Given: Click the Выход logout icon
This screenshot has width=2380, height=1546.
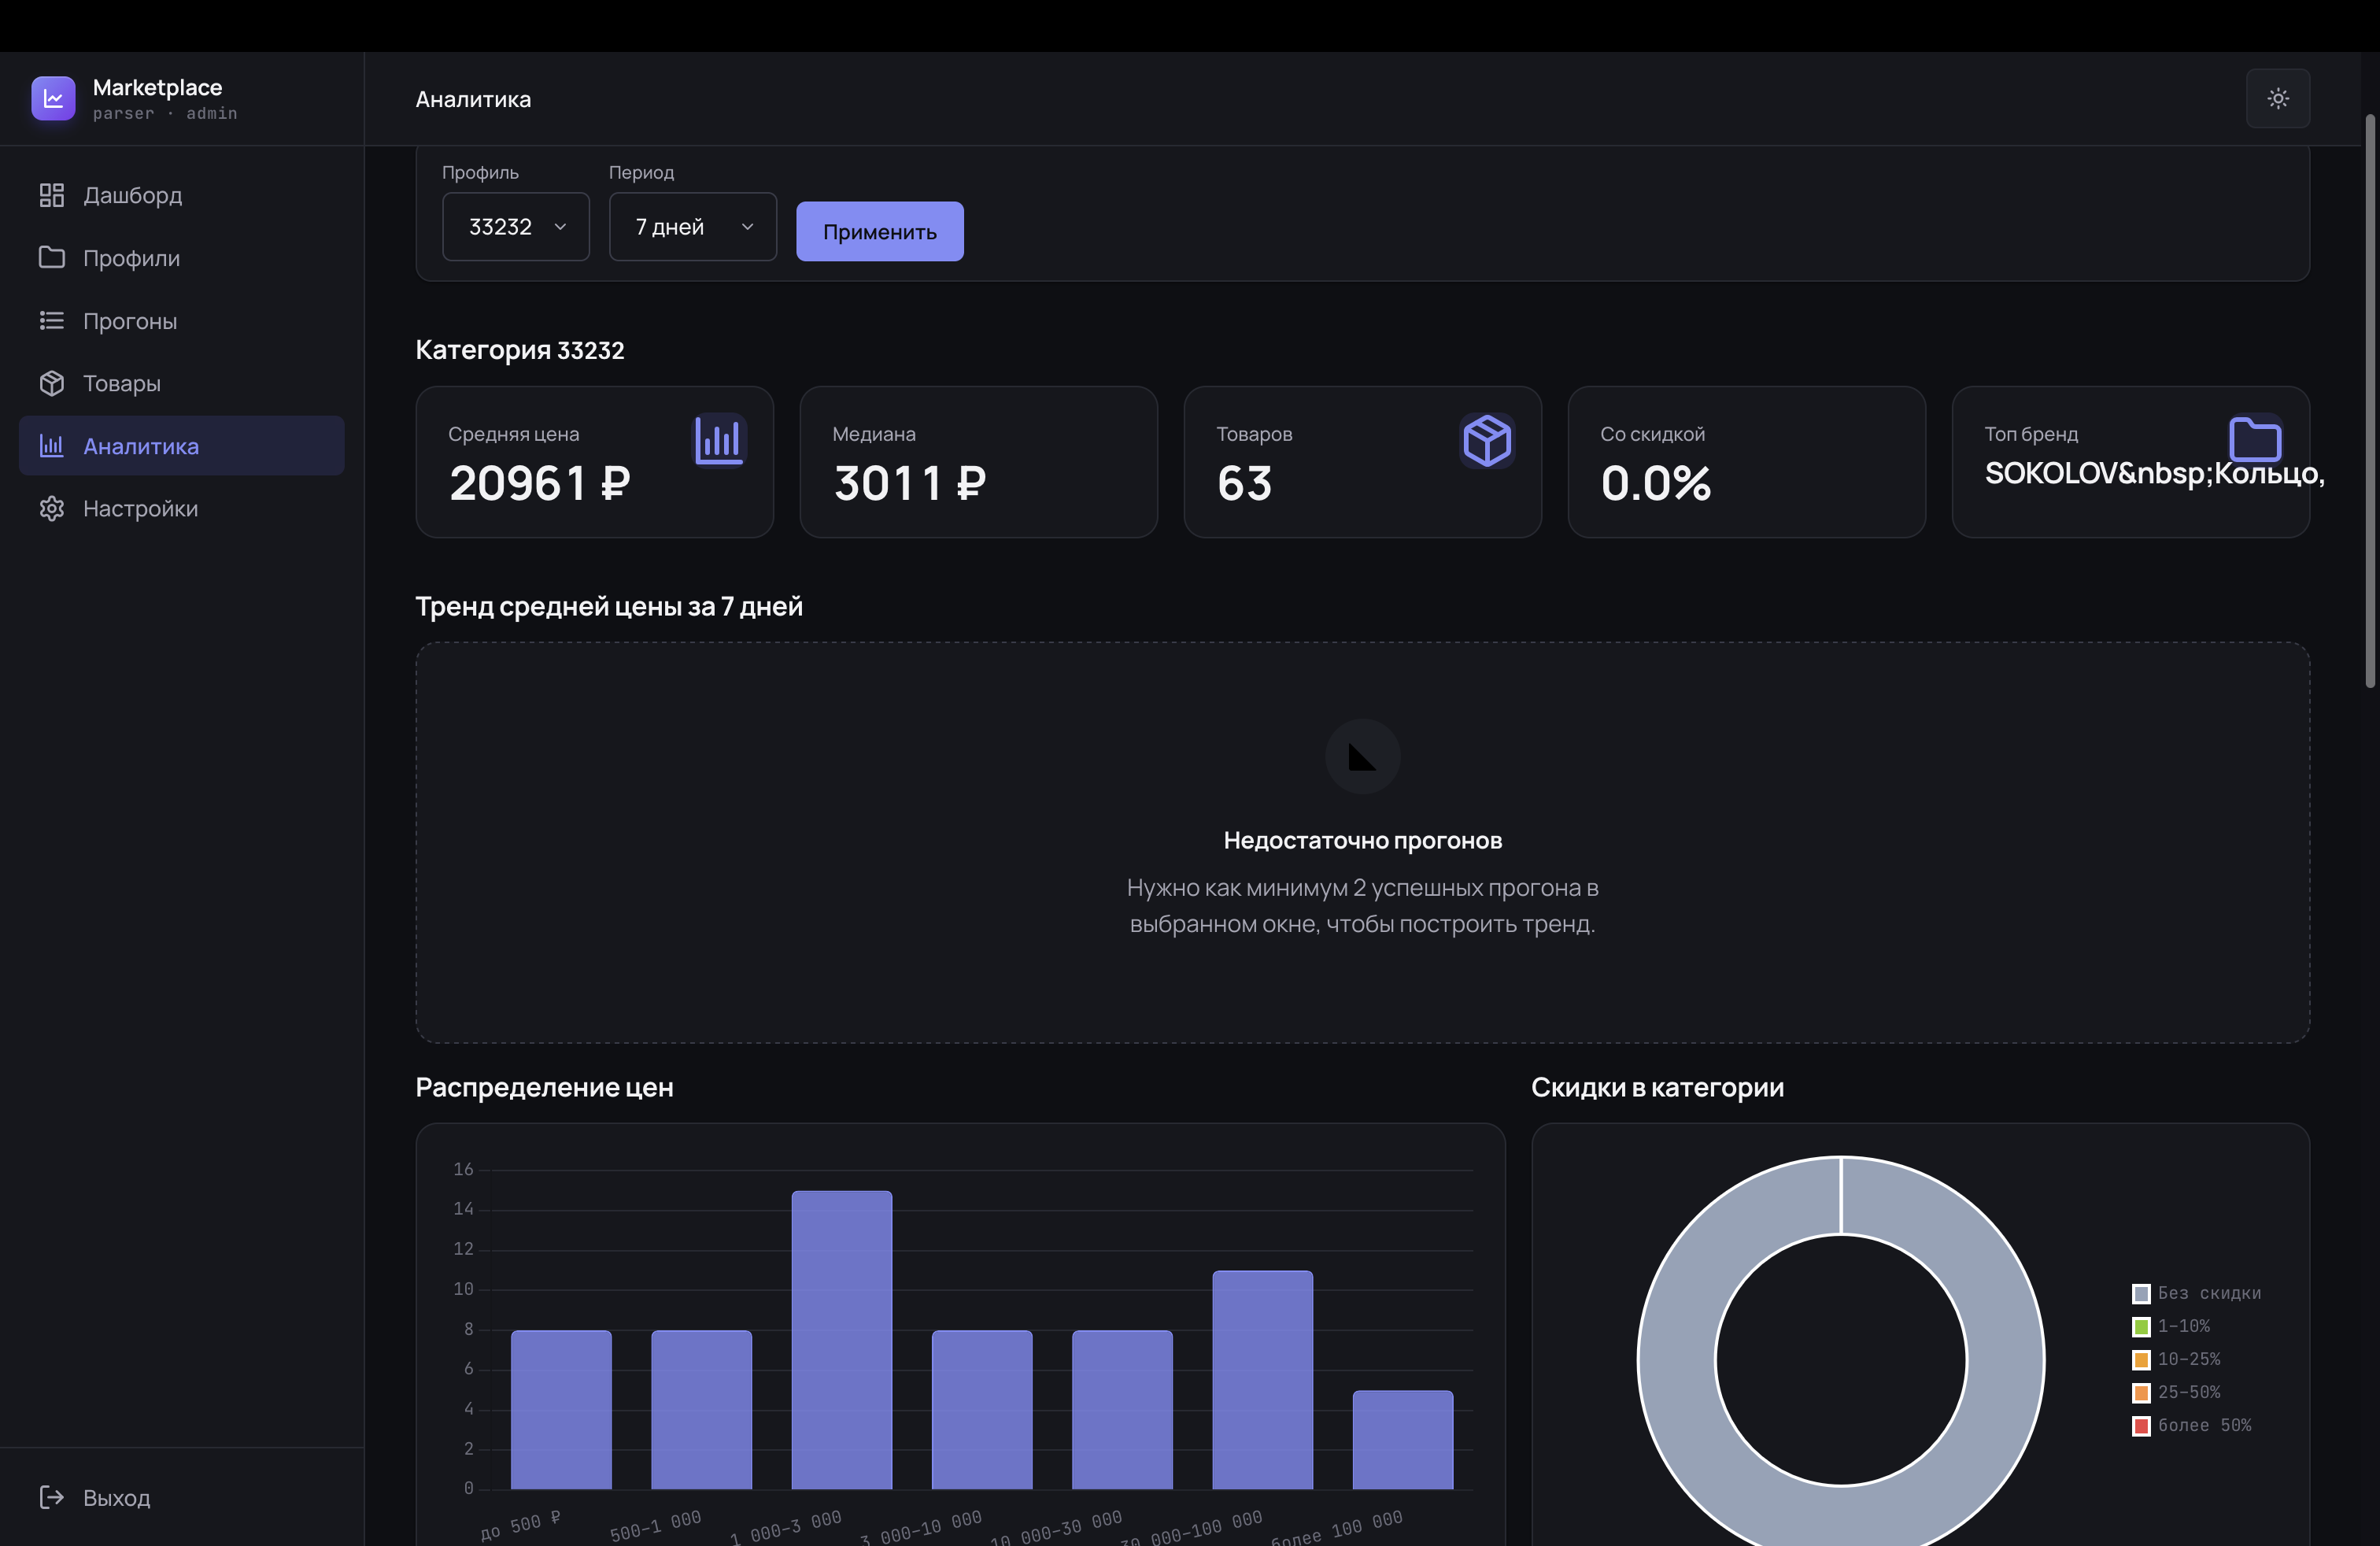Looking at the screenshot, I should click(52, 1497).
